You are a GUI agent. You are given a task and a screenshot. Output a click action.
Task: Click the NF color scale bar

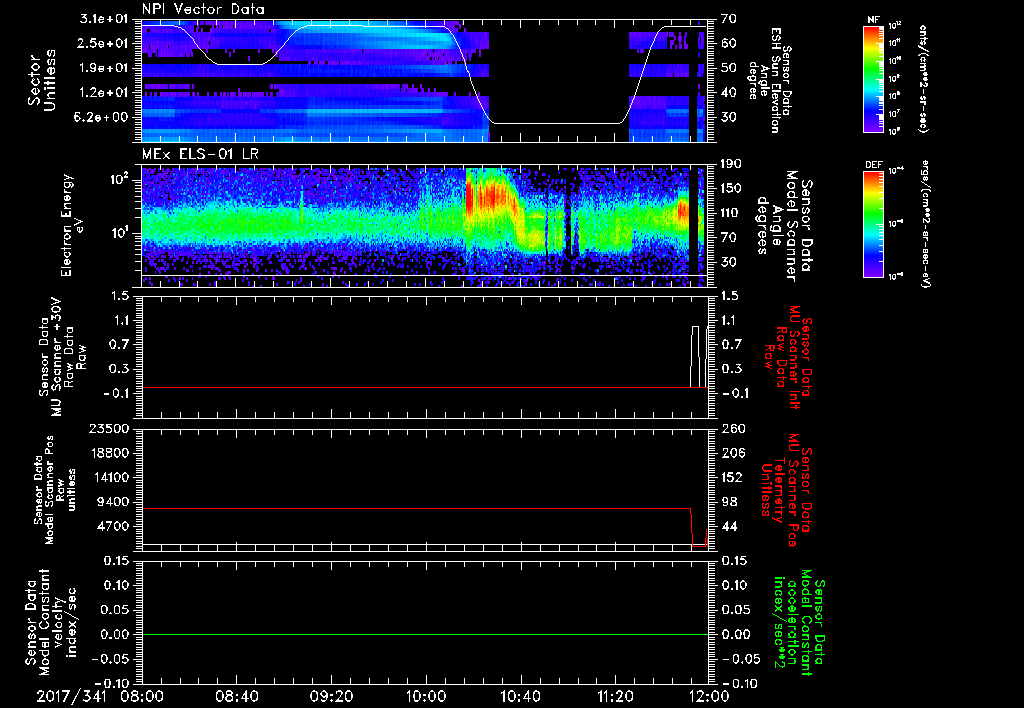[873, 79]
